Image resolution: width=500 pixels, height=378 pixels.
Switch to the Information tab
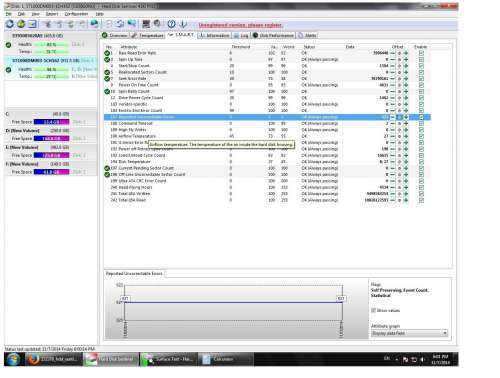[x=214, y=35]
